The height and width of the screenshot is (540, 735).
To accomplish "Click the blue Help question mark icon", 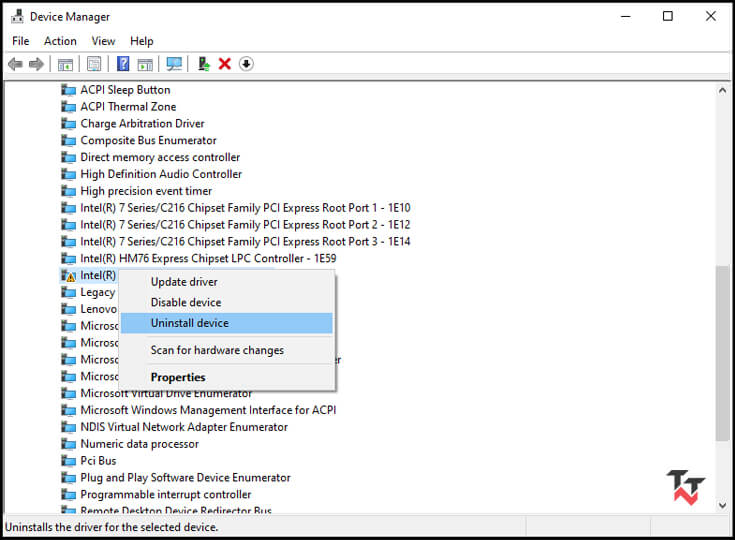I will 123,64.
